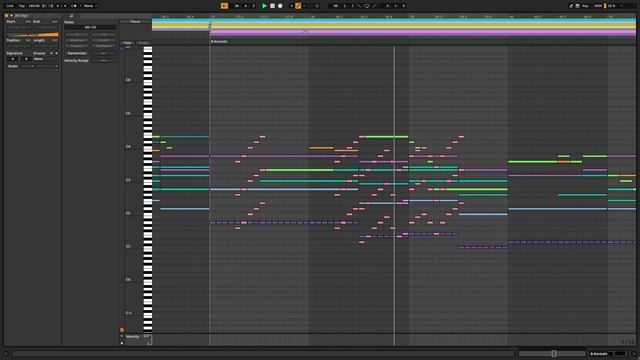Click the arrangement position field in transport
This screenshot has height=360, width=640.
click(x=245, y=6)
